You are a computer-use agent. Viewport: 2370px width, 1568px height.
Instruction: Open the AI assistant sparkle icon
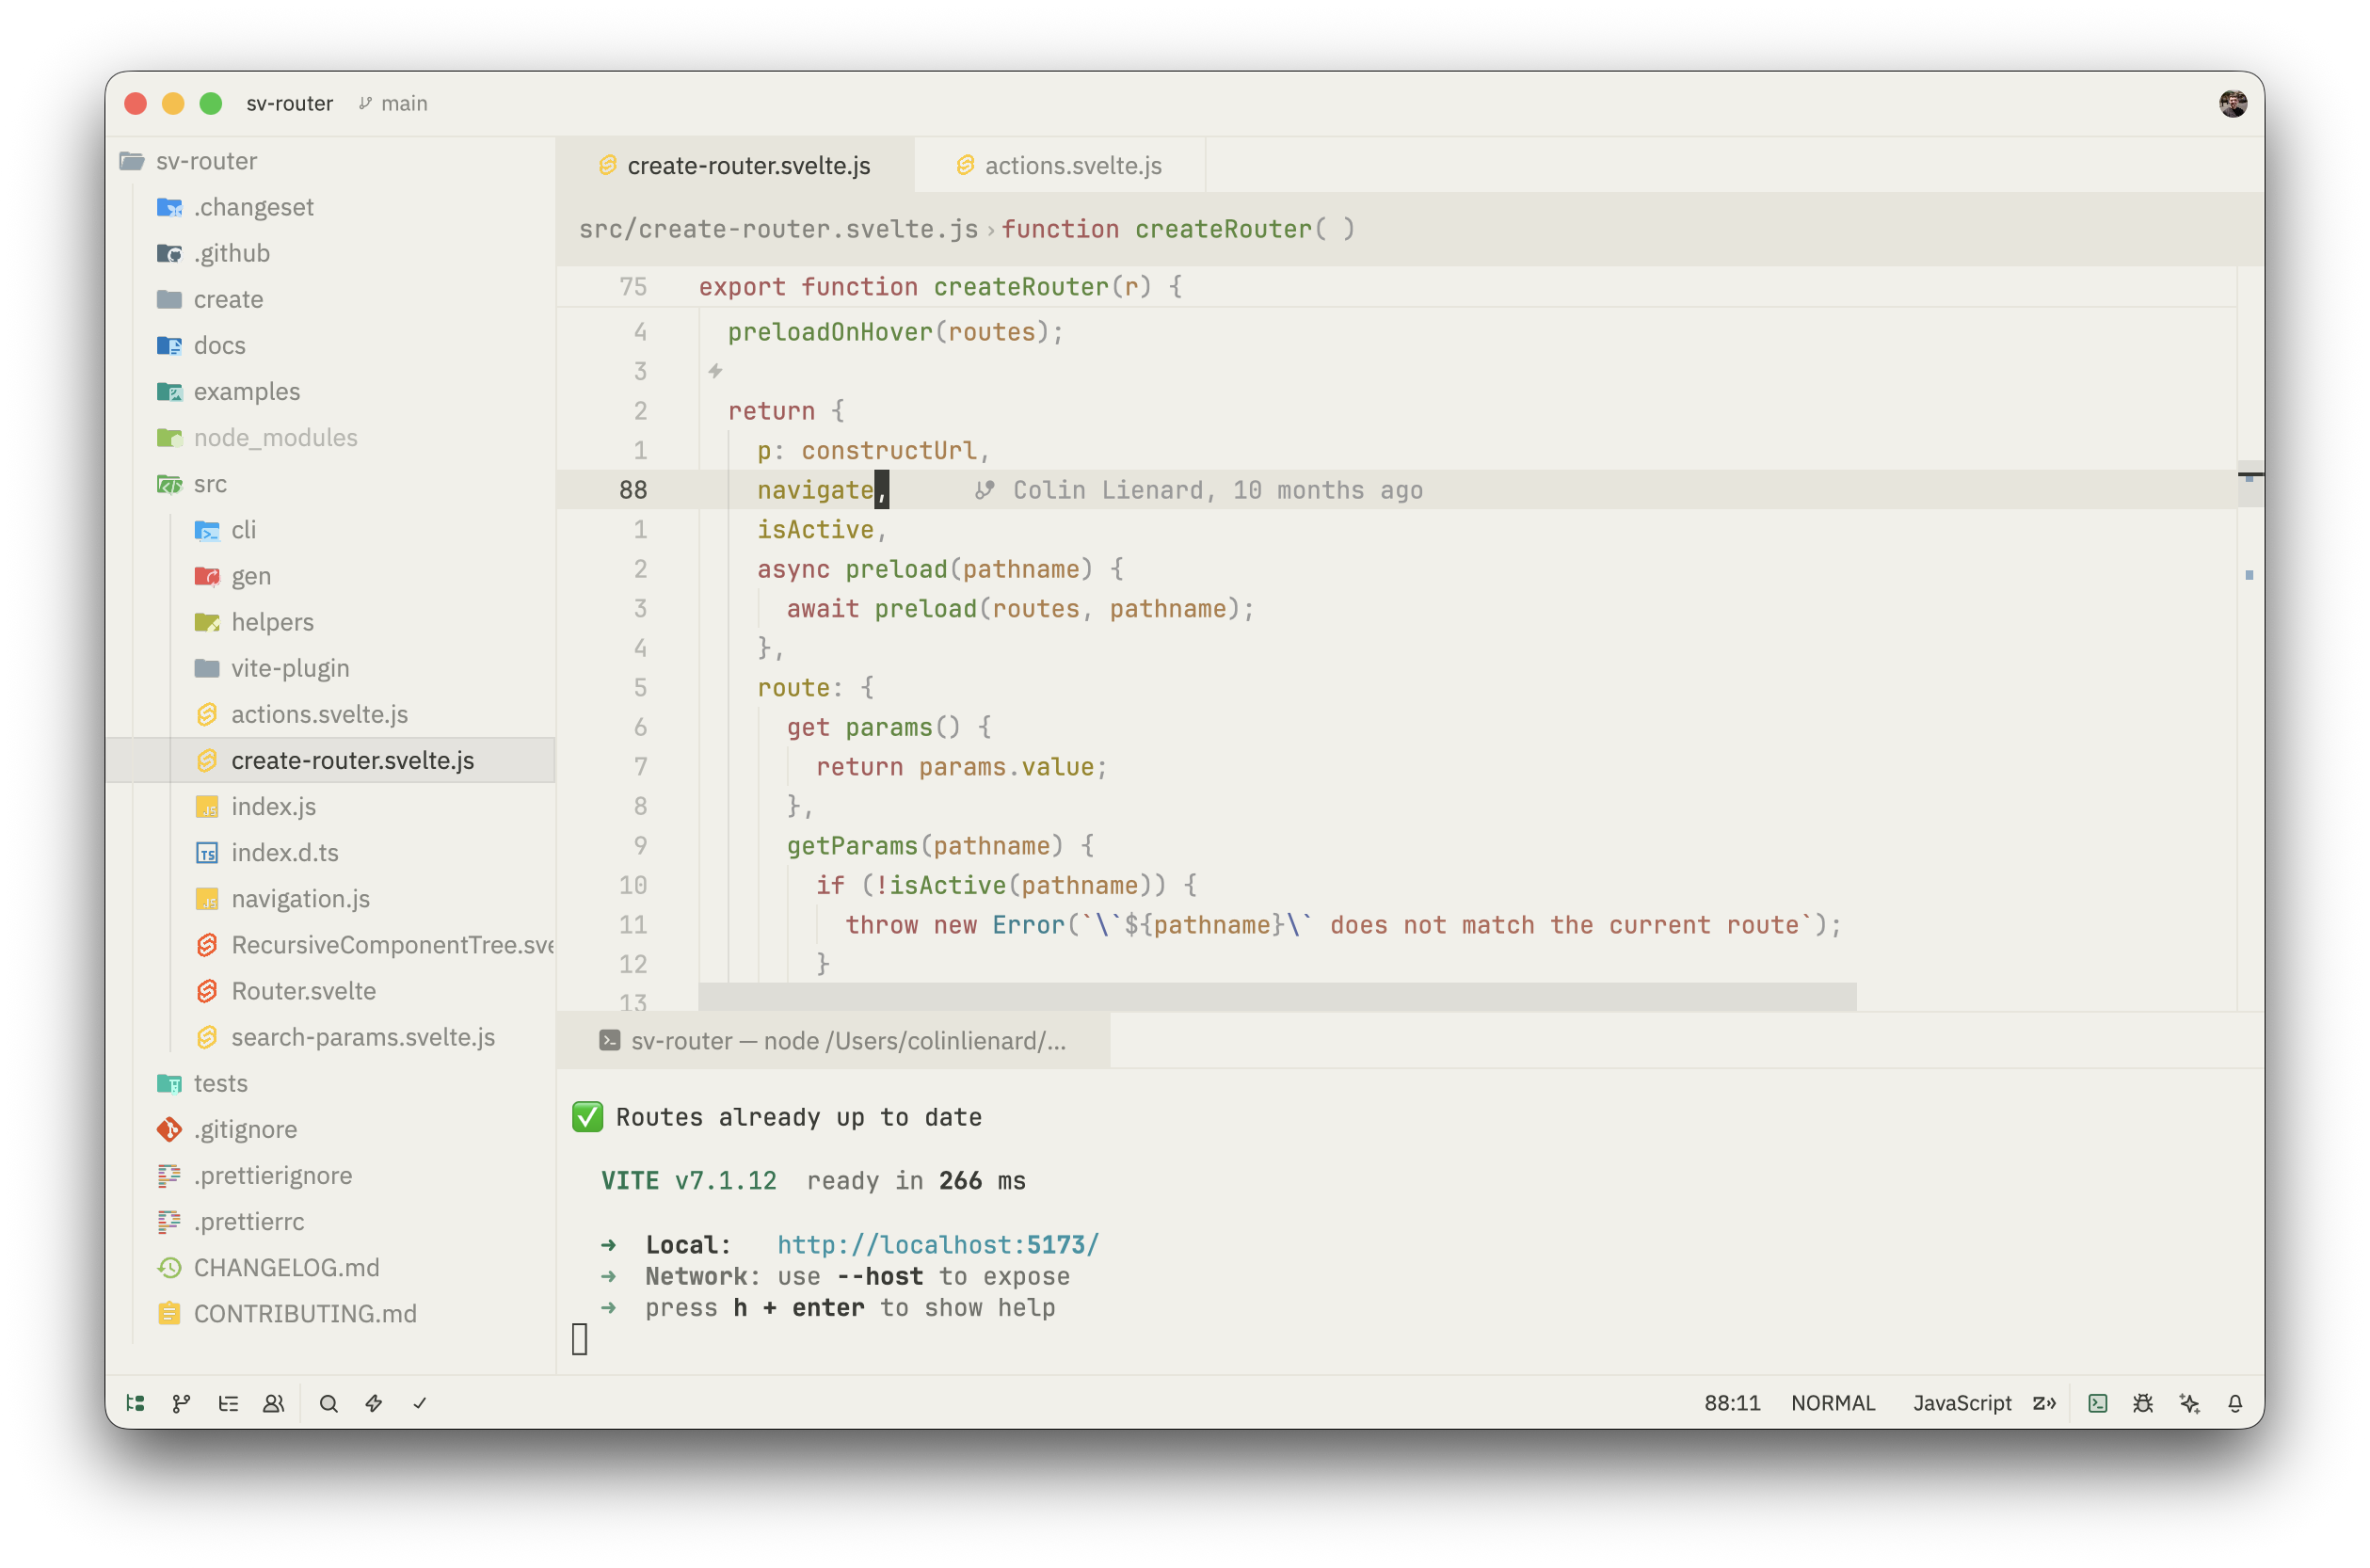click(x=2189, y=1403)
